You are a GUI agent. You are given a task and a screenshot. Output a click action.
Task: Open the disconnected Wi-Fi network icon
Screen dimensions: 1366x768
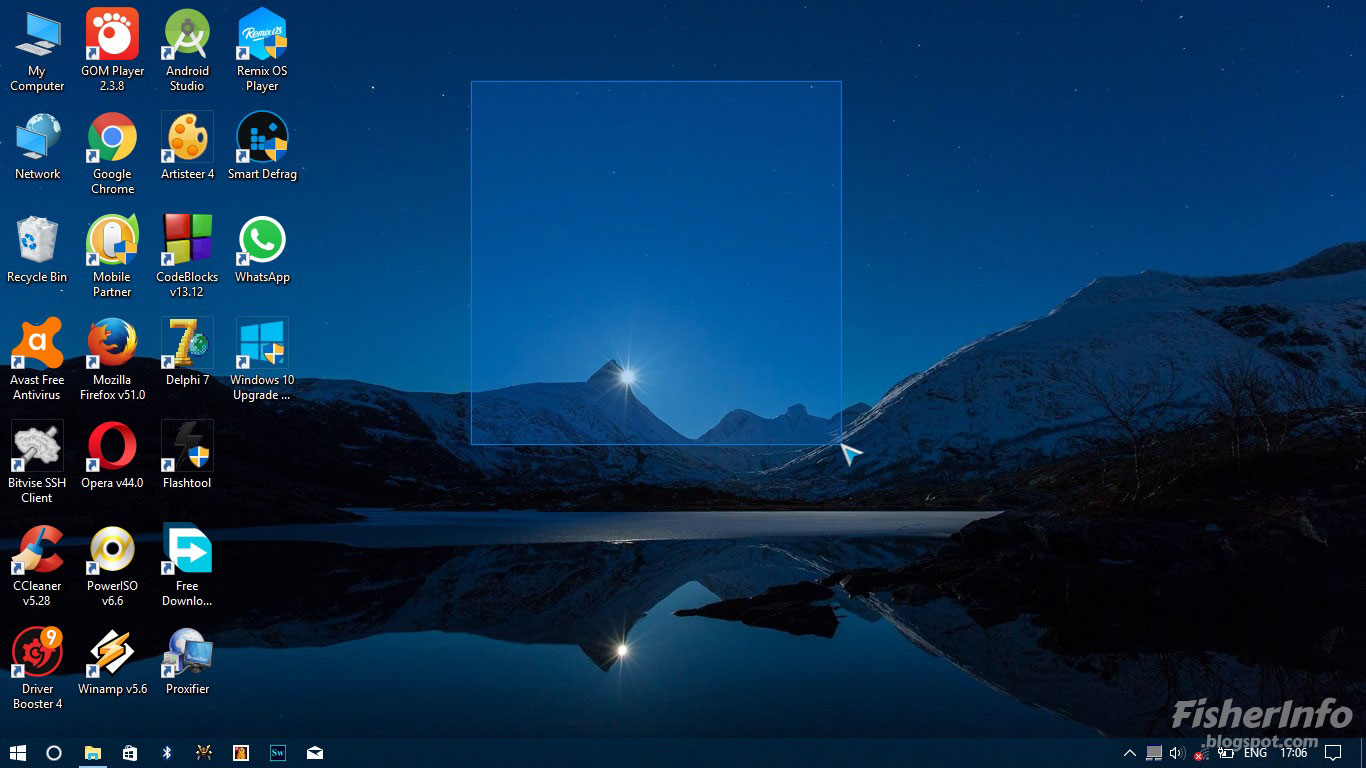(x=1201, y=753)
